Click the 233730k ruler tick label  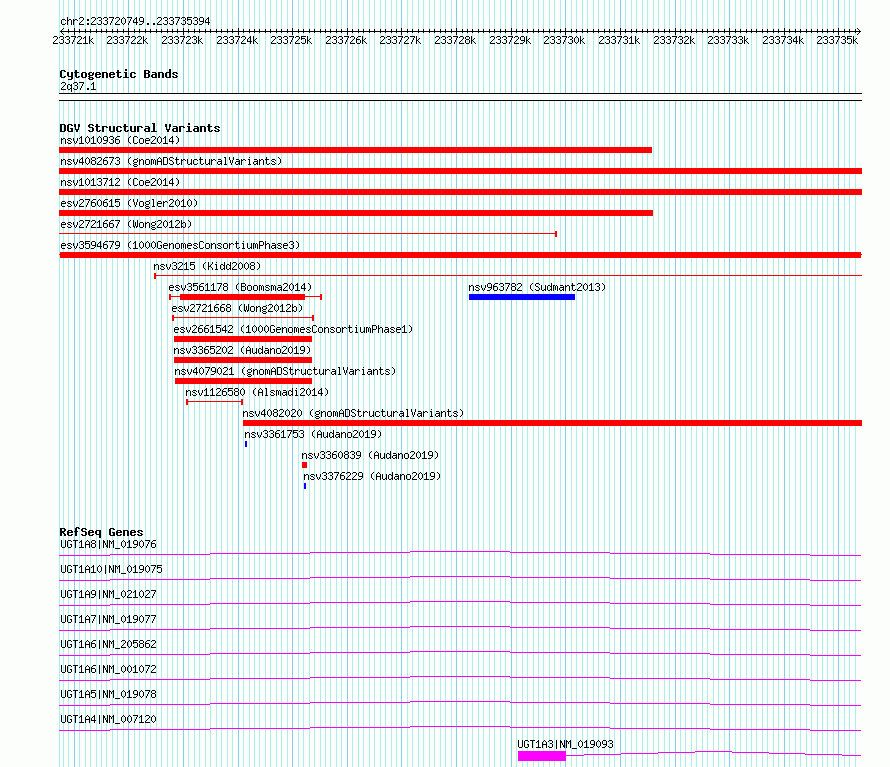[x=564, y=40]
